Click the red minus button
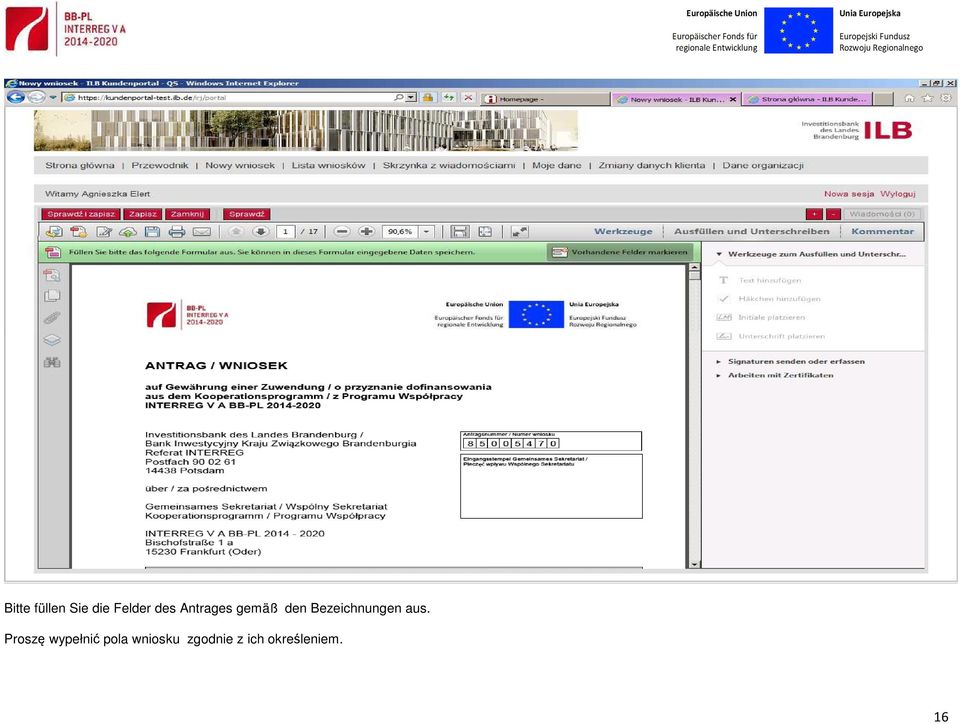Screen dimensions: 960x724 833,214
